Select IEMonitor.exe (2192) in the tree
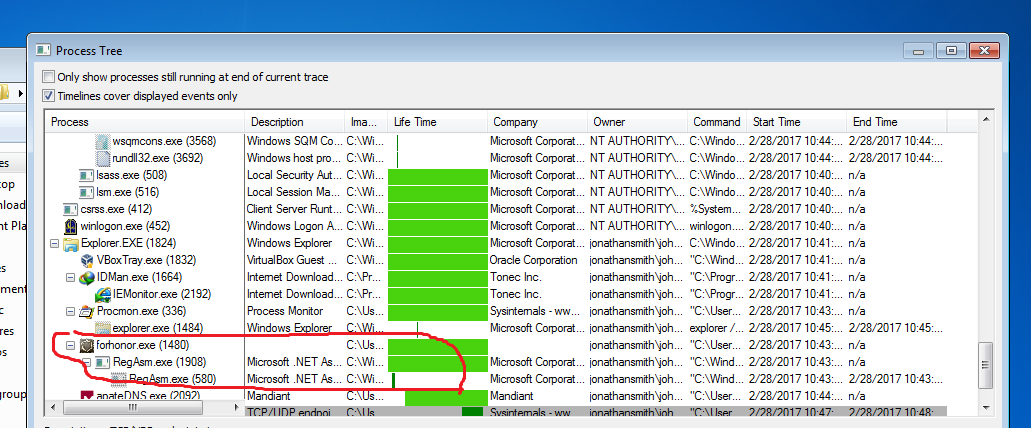 tap(162, 295)
